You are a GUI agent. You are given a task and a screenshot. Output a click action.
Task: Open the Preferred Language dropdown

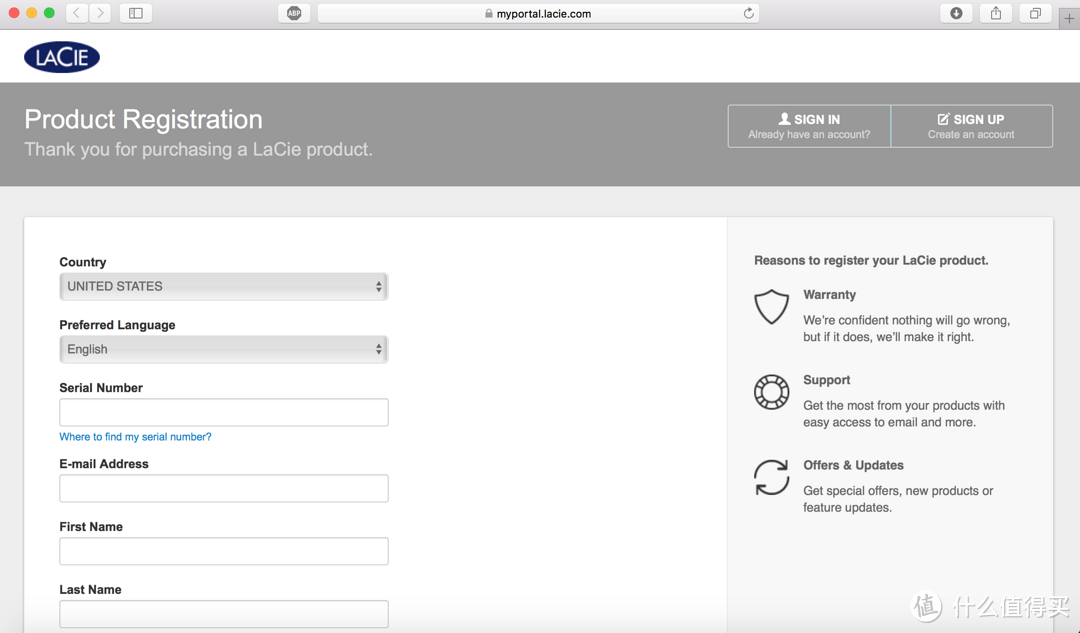pos(224,349)
